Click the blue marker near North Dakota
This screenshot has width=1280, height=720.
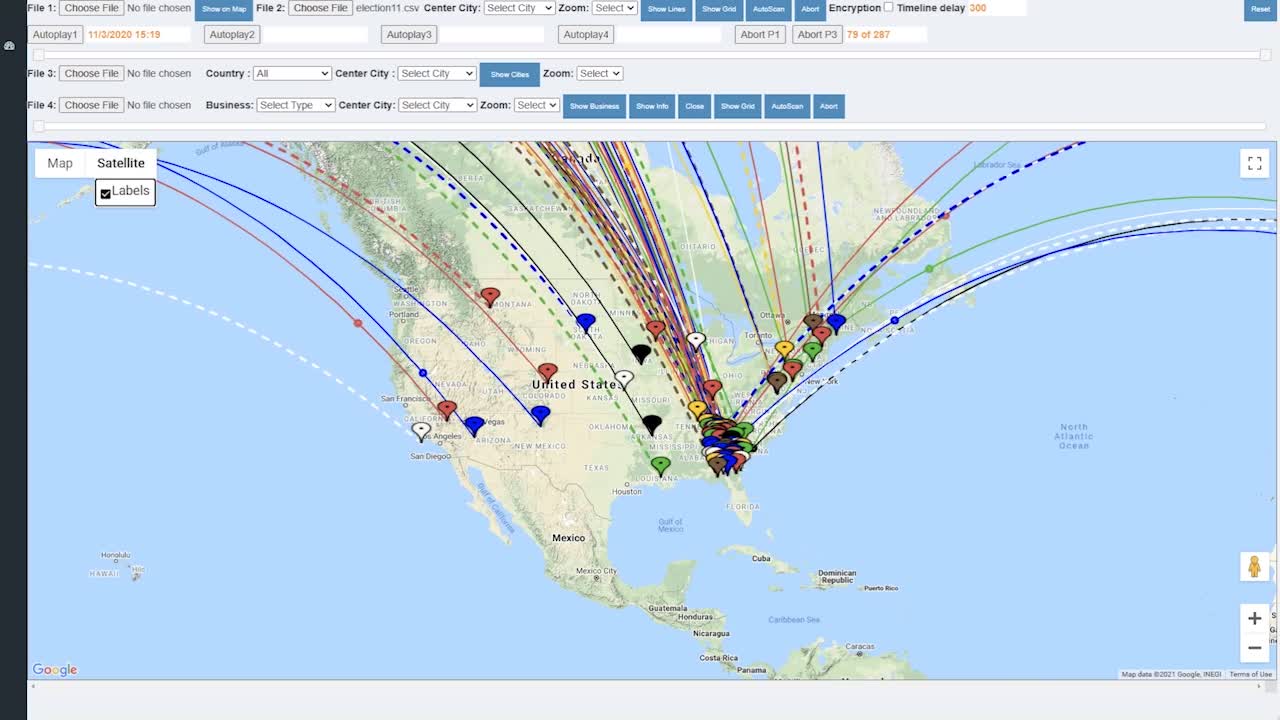[586, 322]
